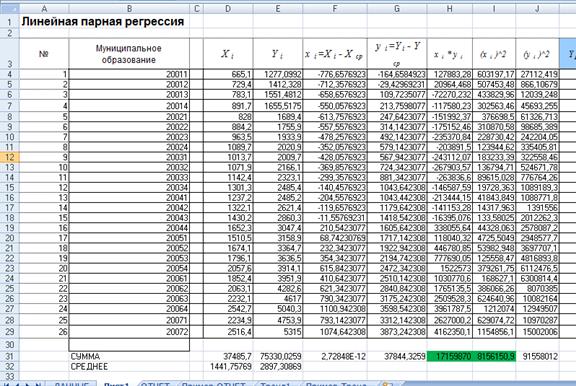The image size is (576, 386).
Task: Select column F header
Action: pos(335,9)
